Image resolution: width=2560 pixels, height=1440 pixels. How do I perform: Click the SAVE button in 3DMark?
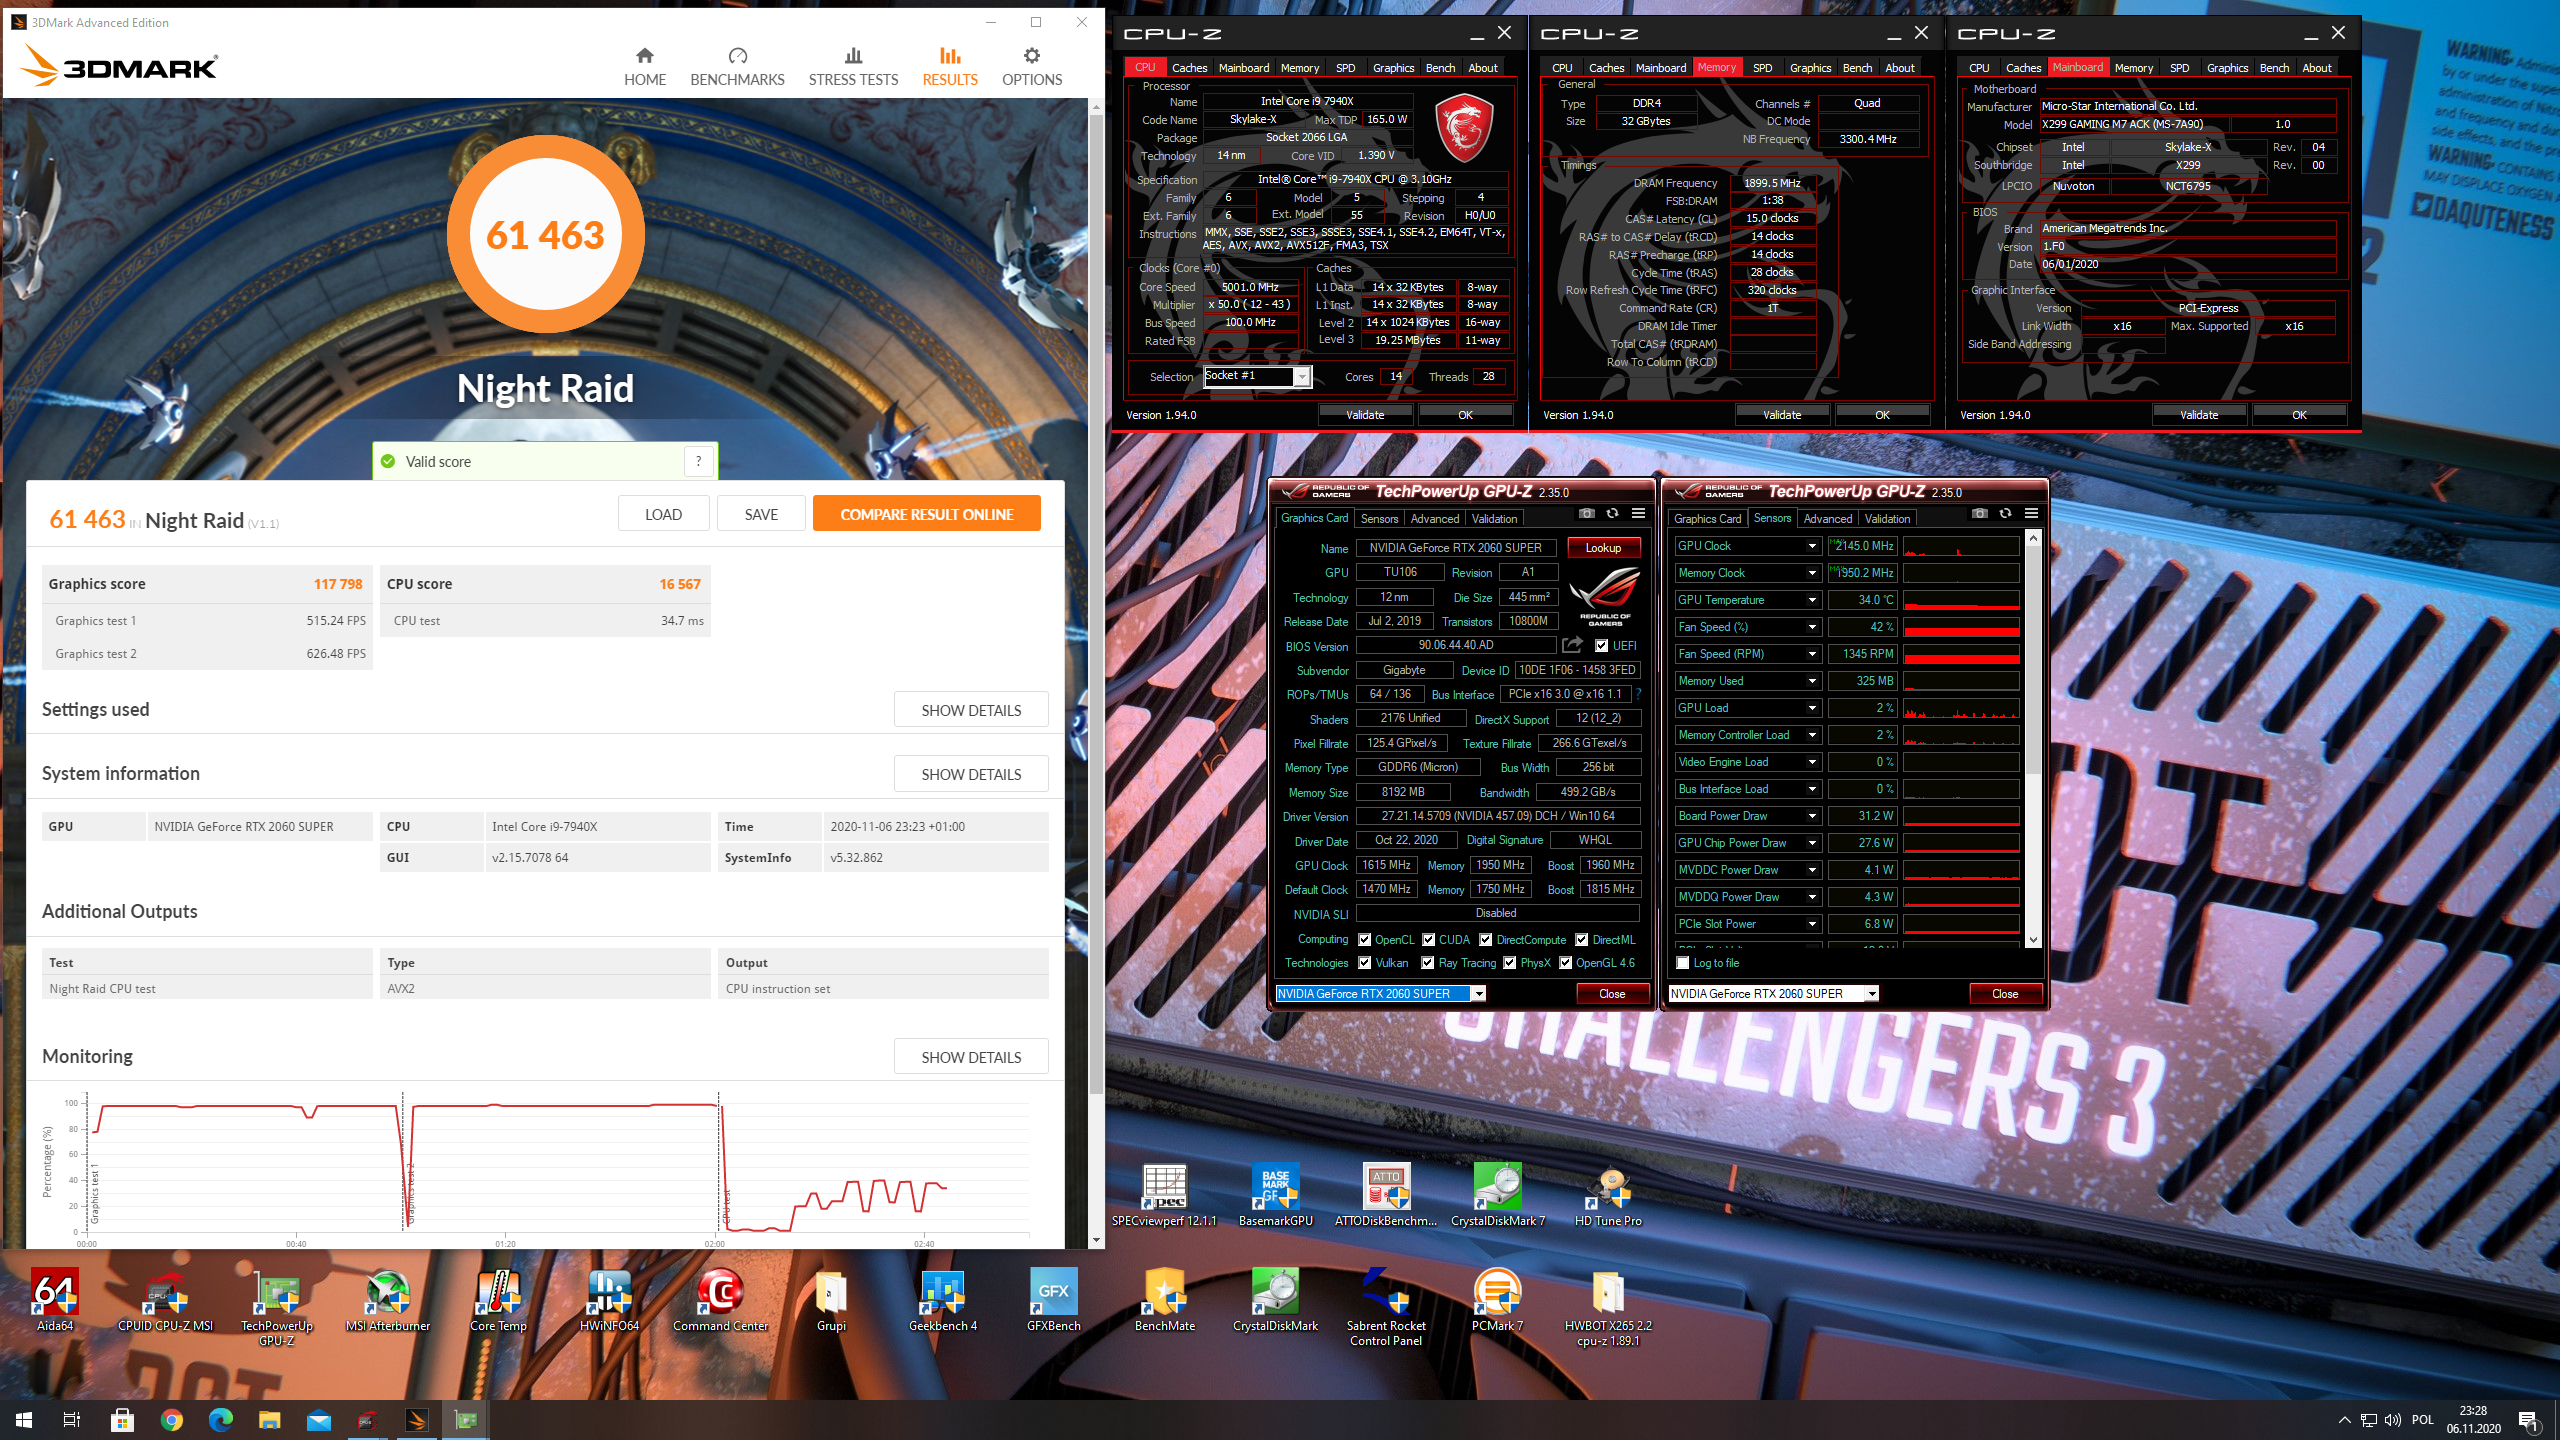761,514
